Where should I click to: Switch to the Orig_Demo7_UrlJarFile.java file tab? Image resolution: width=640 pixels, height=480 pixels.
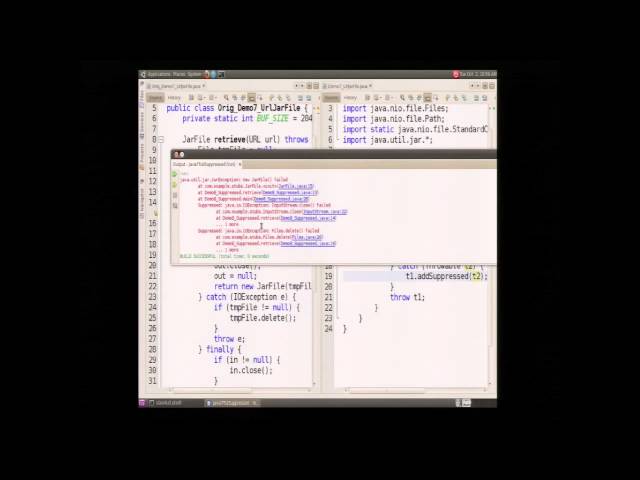pyautogui.click(x=176, y=87)
